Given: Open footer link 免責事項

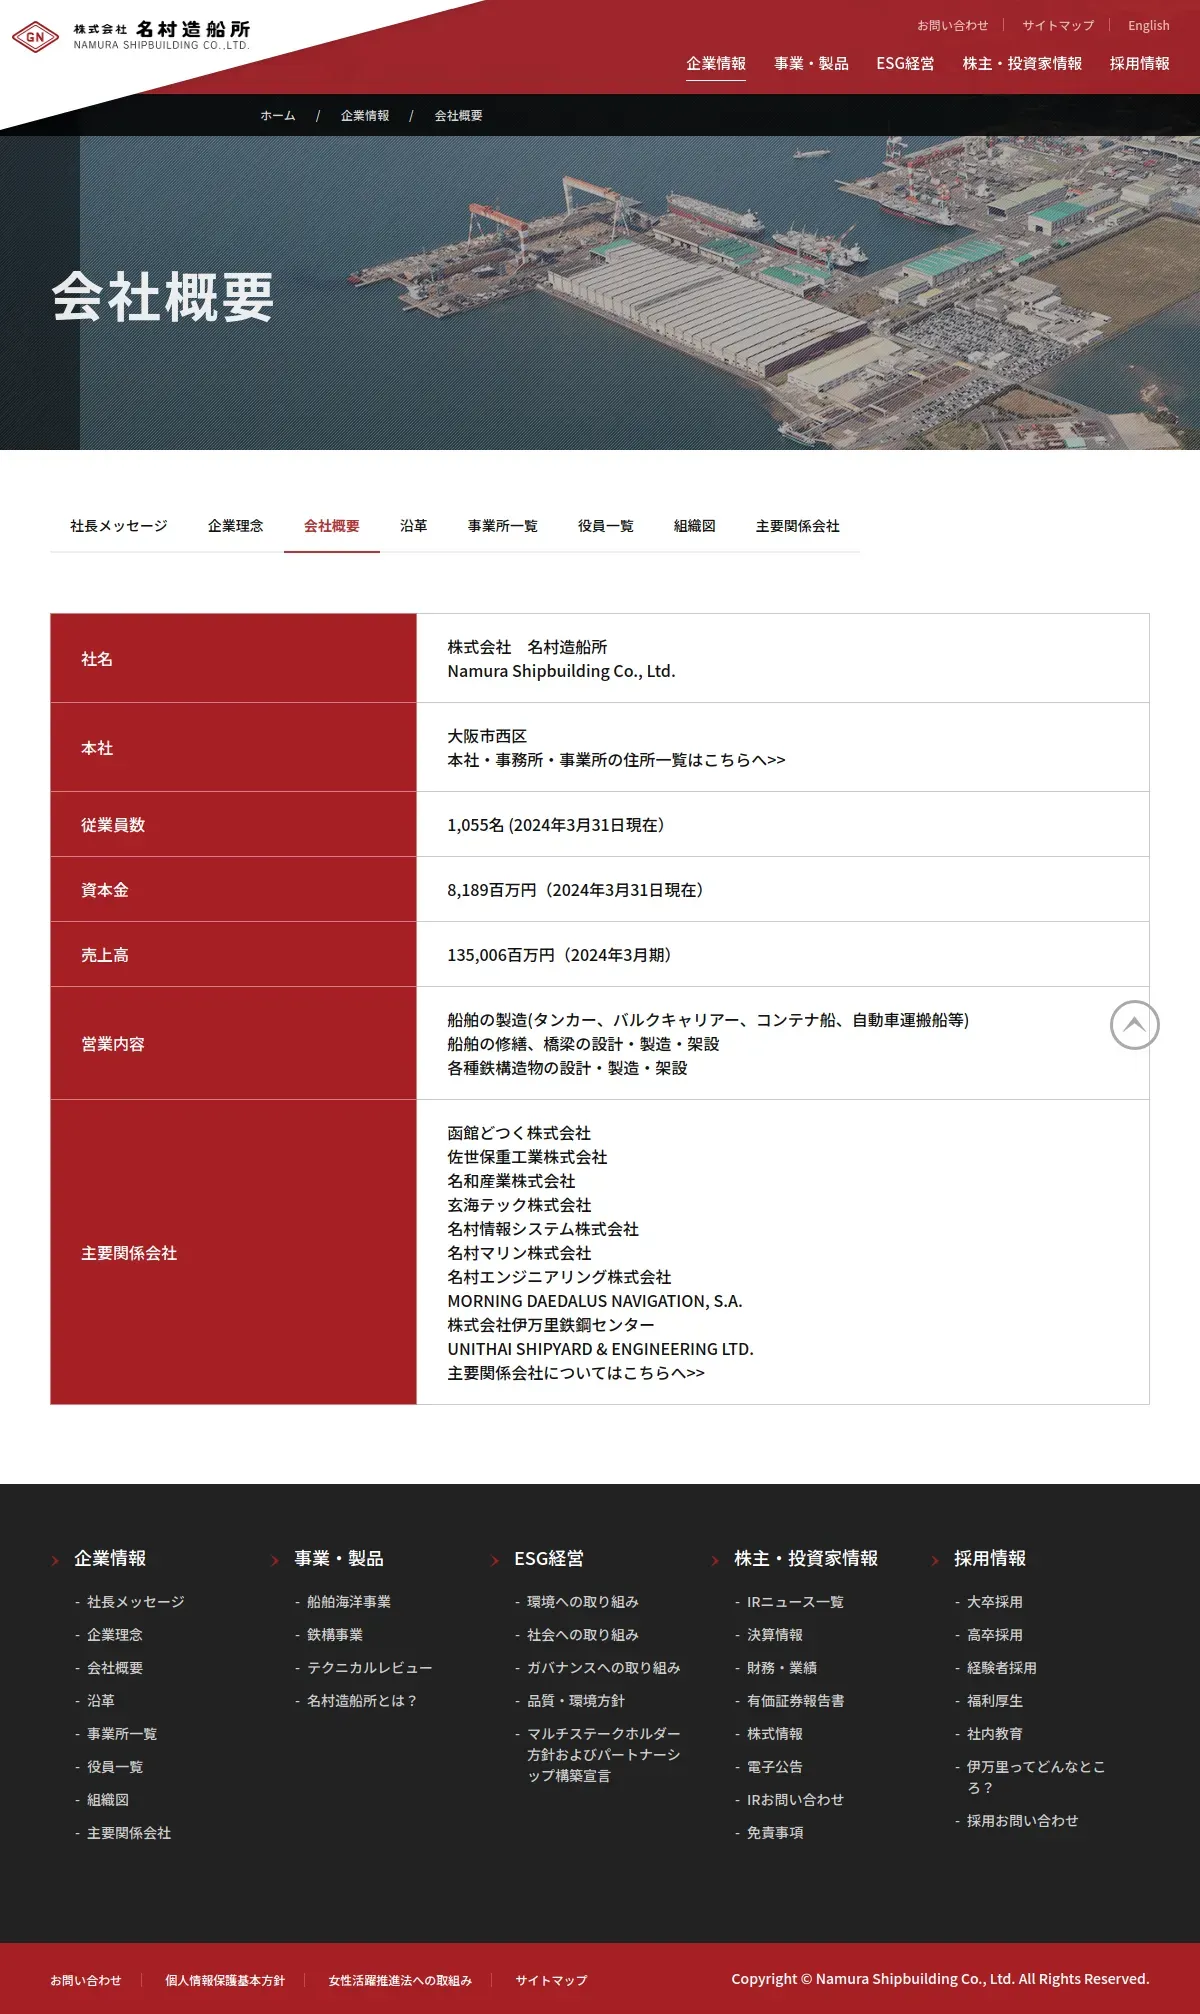Looking at the screenshot, I should [775, 1833].
